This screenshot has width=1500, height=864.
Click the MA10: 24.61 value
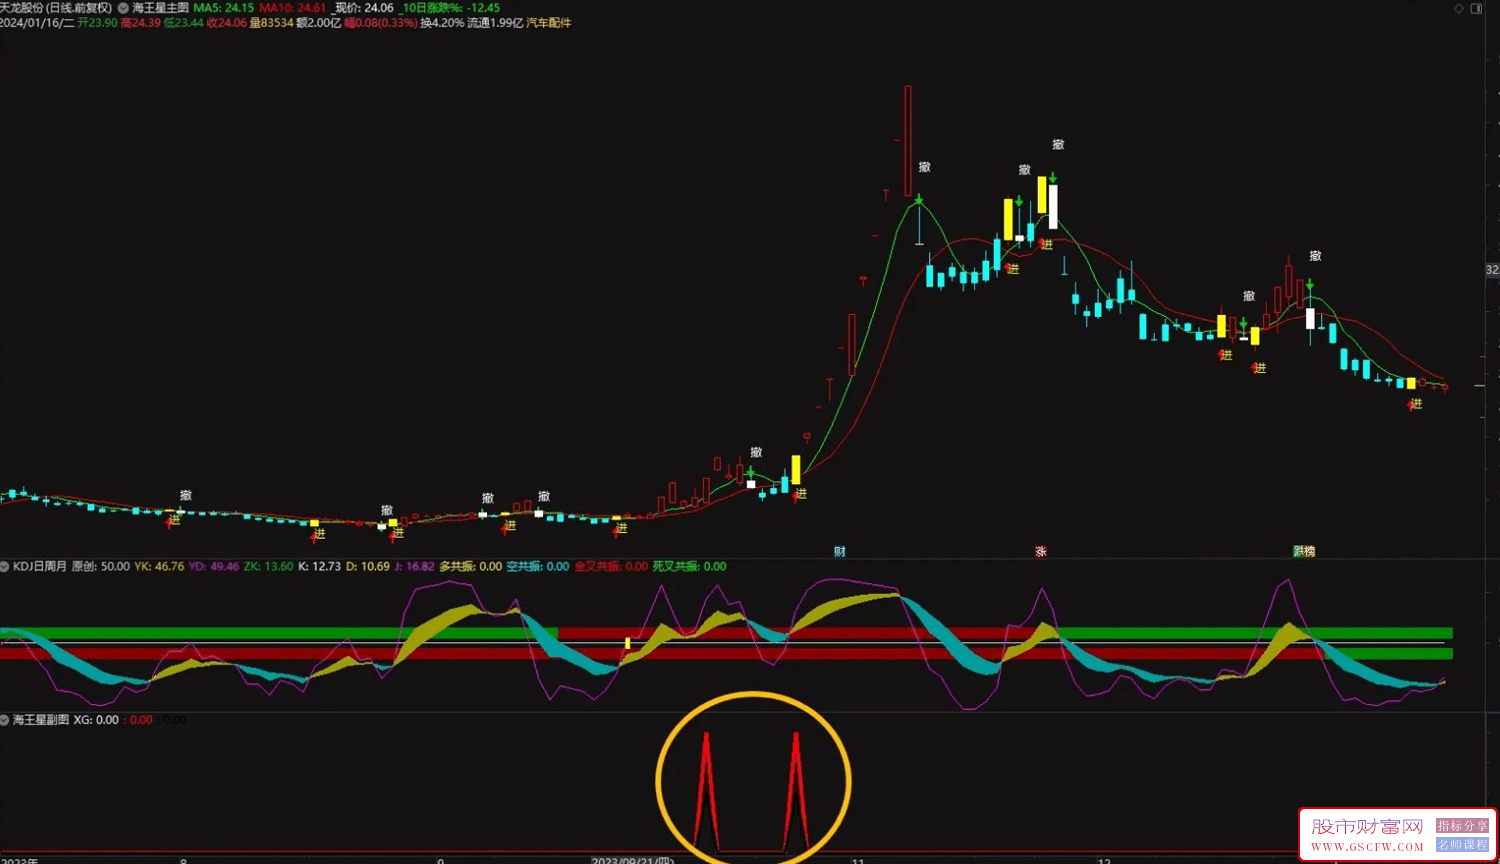click(293, 7)
